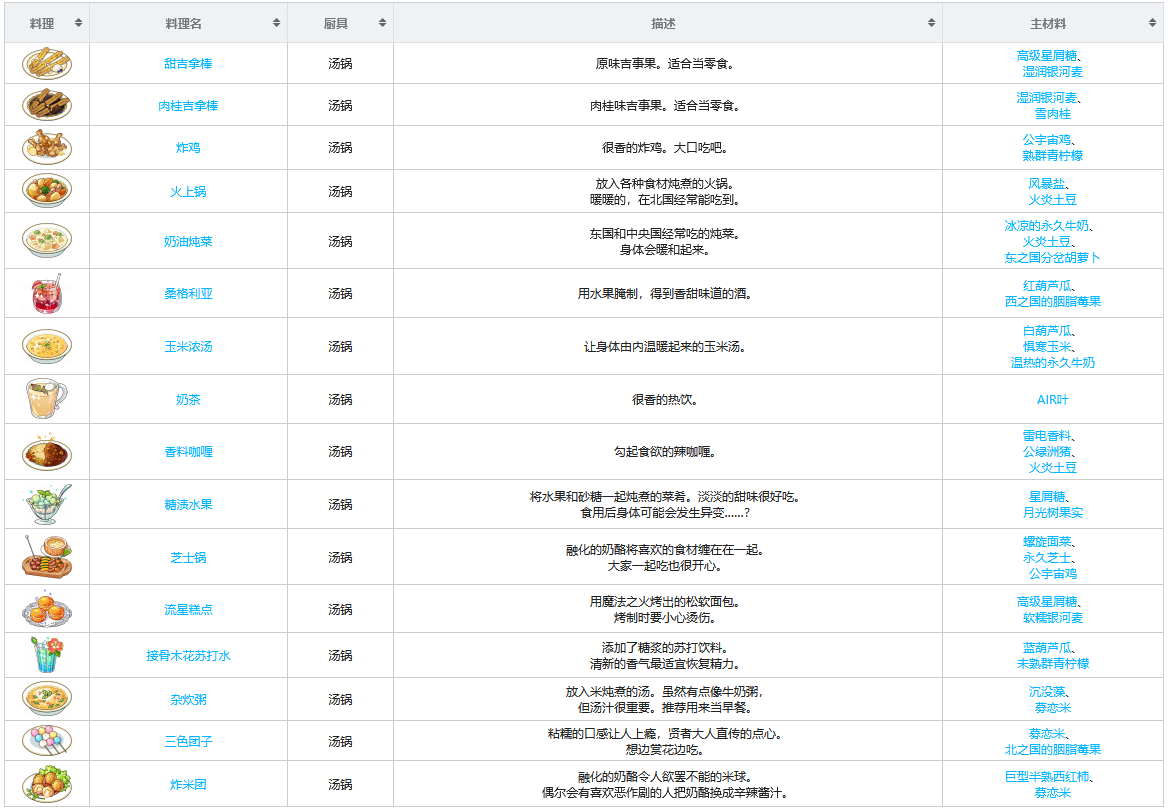Click the 炸米团 rice ball image
This screenshot has width=1169, height=811.
[x=47, y=784]
